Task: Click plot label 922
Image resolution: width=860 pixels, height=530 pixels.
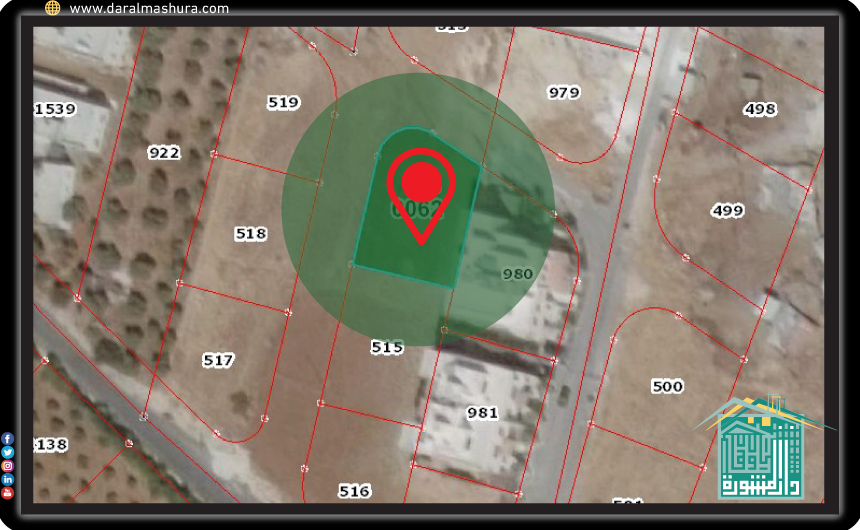Action: coord(164,153)
